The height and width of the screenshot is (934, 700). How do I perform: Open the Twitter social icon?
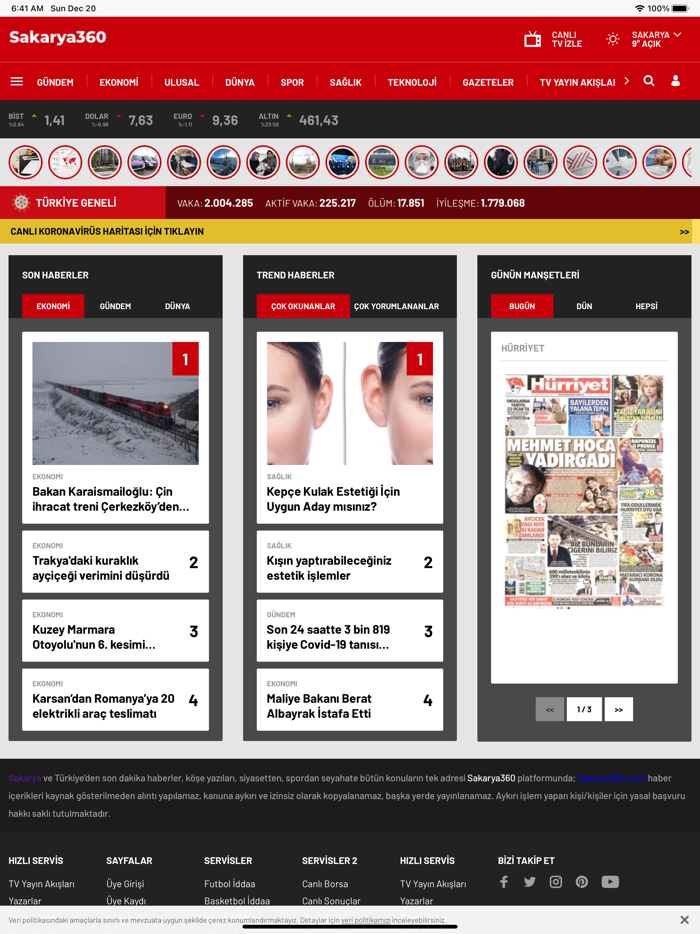point(530,882)
